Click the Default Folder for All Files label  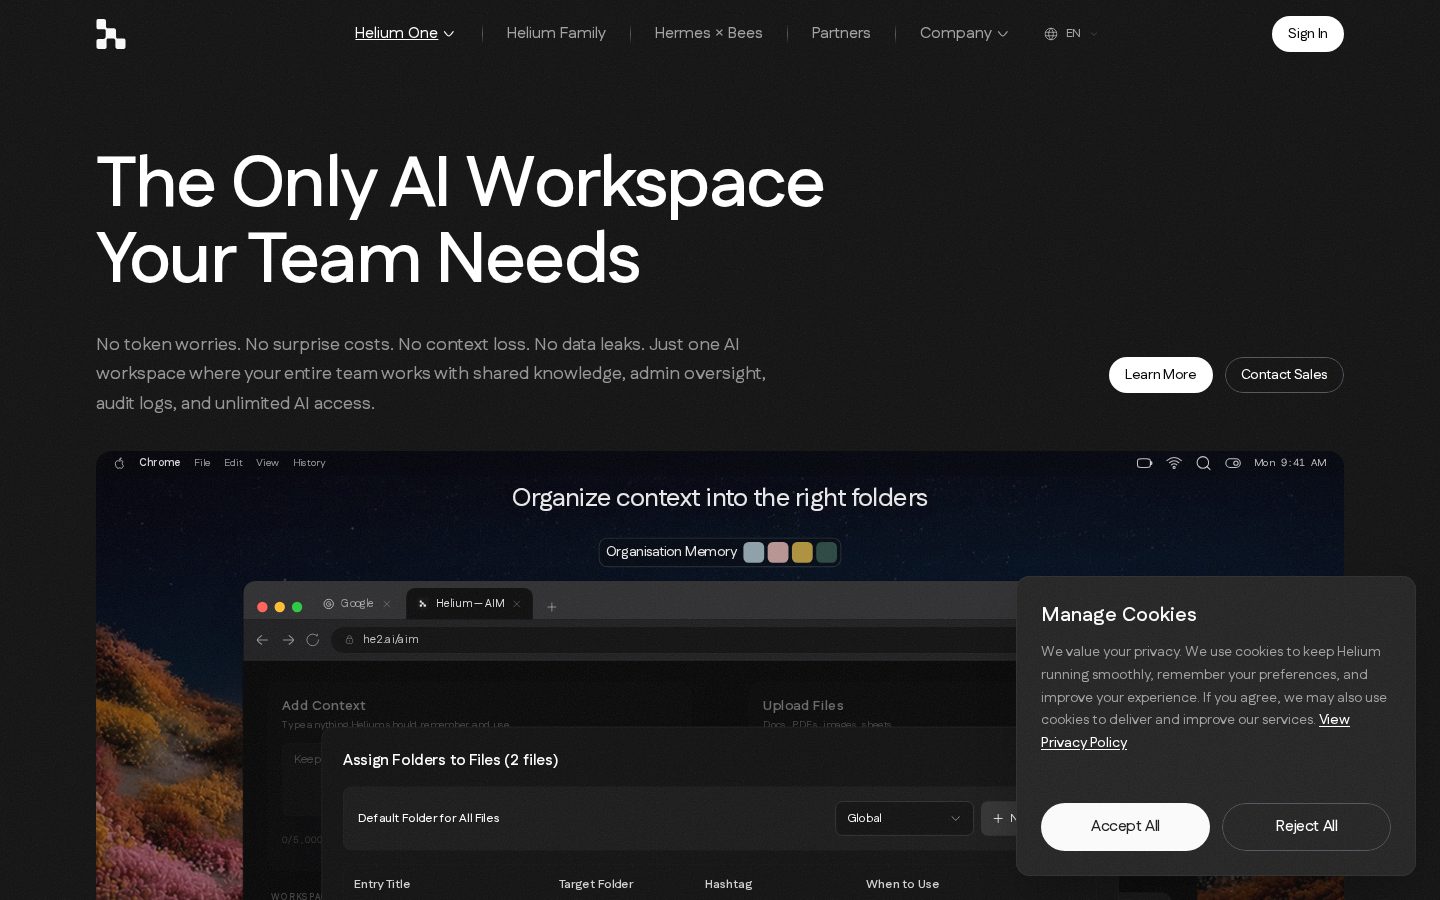click(428, 818)
